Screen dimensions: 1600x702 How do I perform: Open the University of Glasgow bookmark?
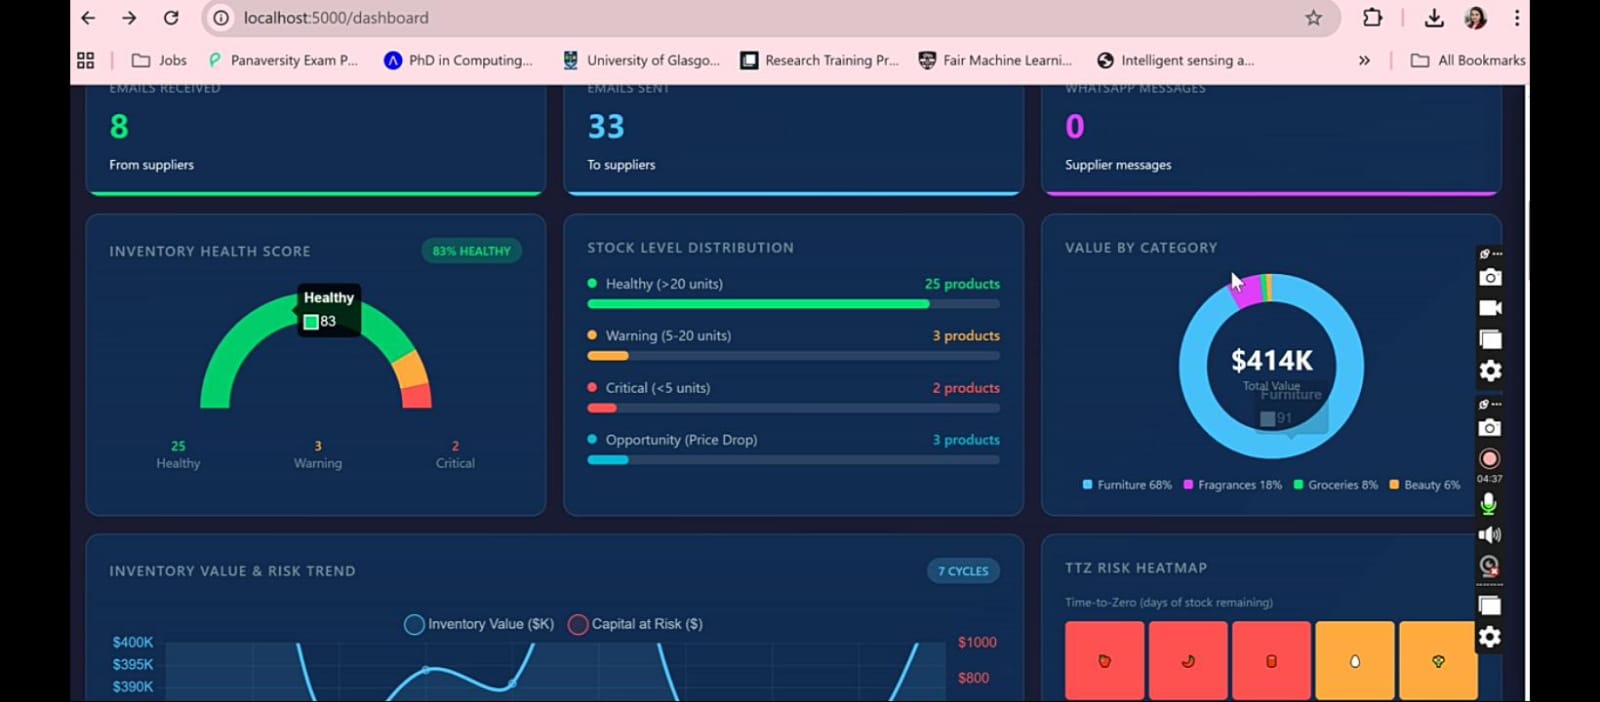click(x=641, y=61)
